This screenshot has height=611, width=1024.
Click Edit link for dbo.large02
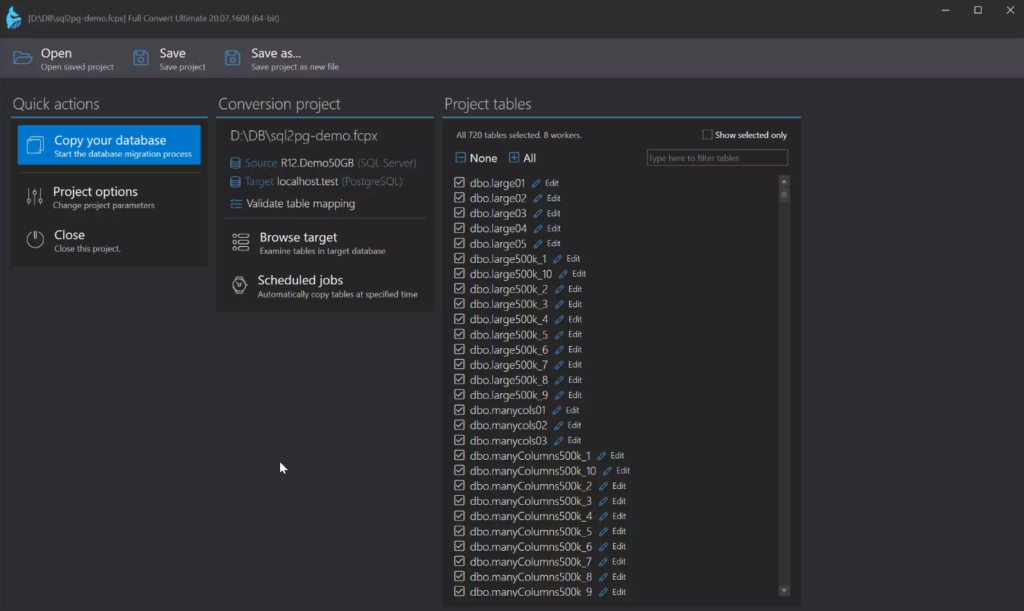[554, 198]
